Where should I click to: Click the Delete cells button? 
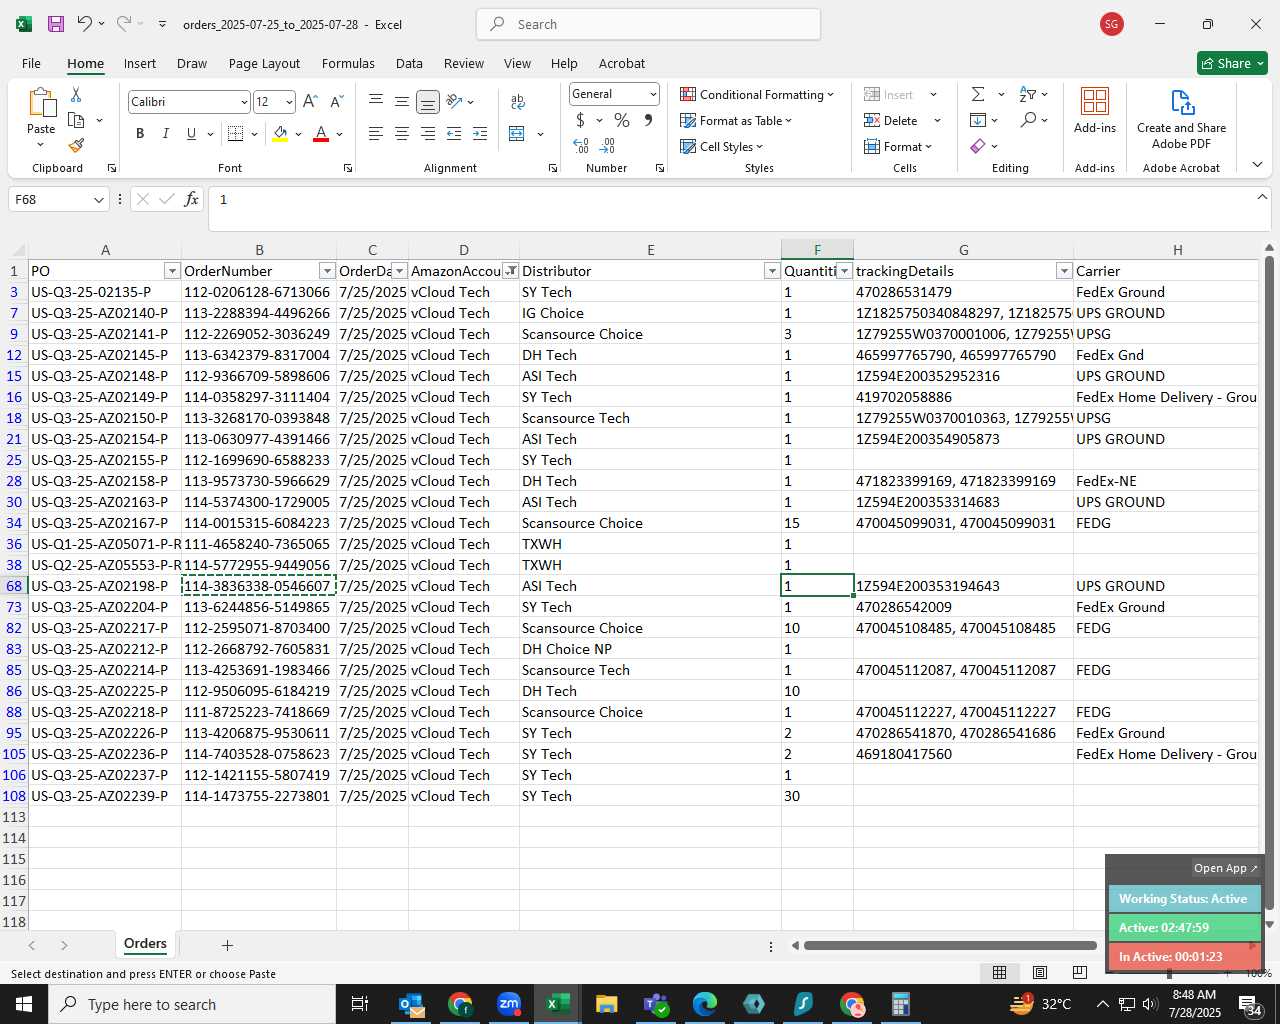[x=892, y=120]
